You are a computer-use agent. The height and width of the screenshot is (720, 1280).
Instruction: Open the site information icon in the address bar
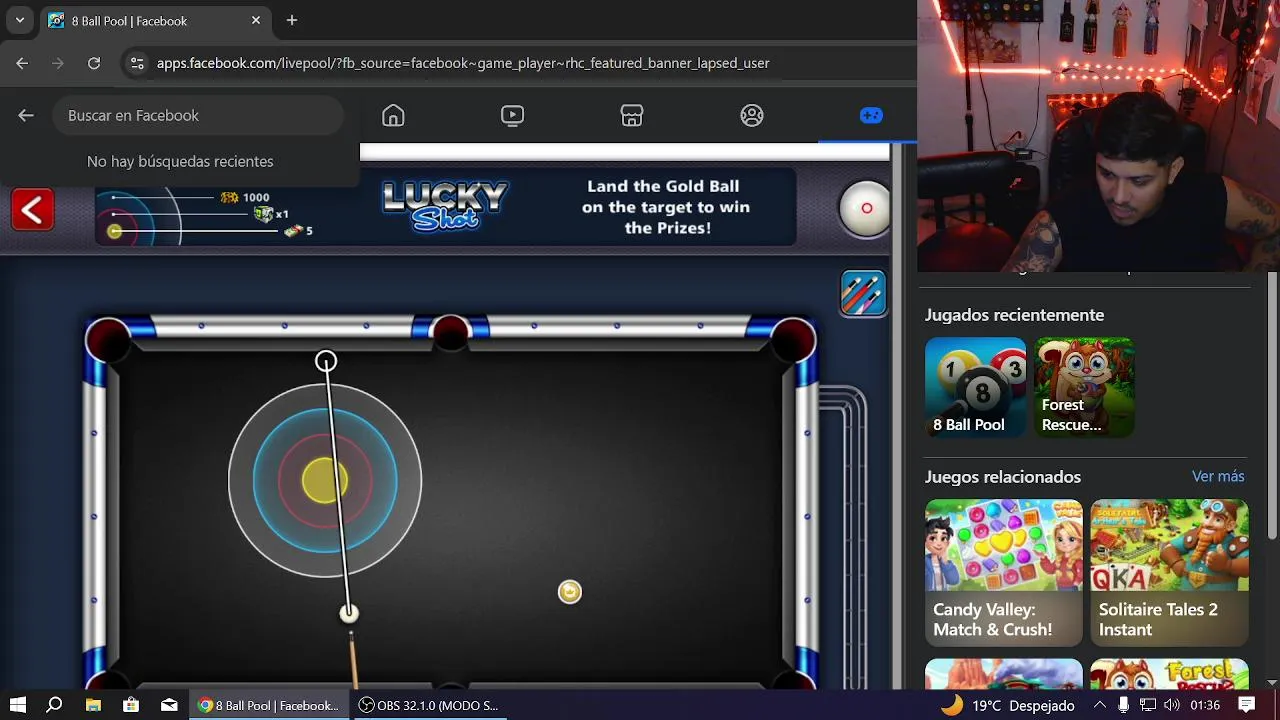(137, 63)
